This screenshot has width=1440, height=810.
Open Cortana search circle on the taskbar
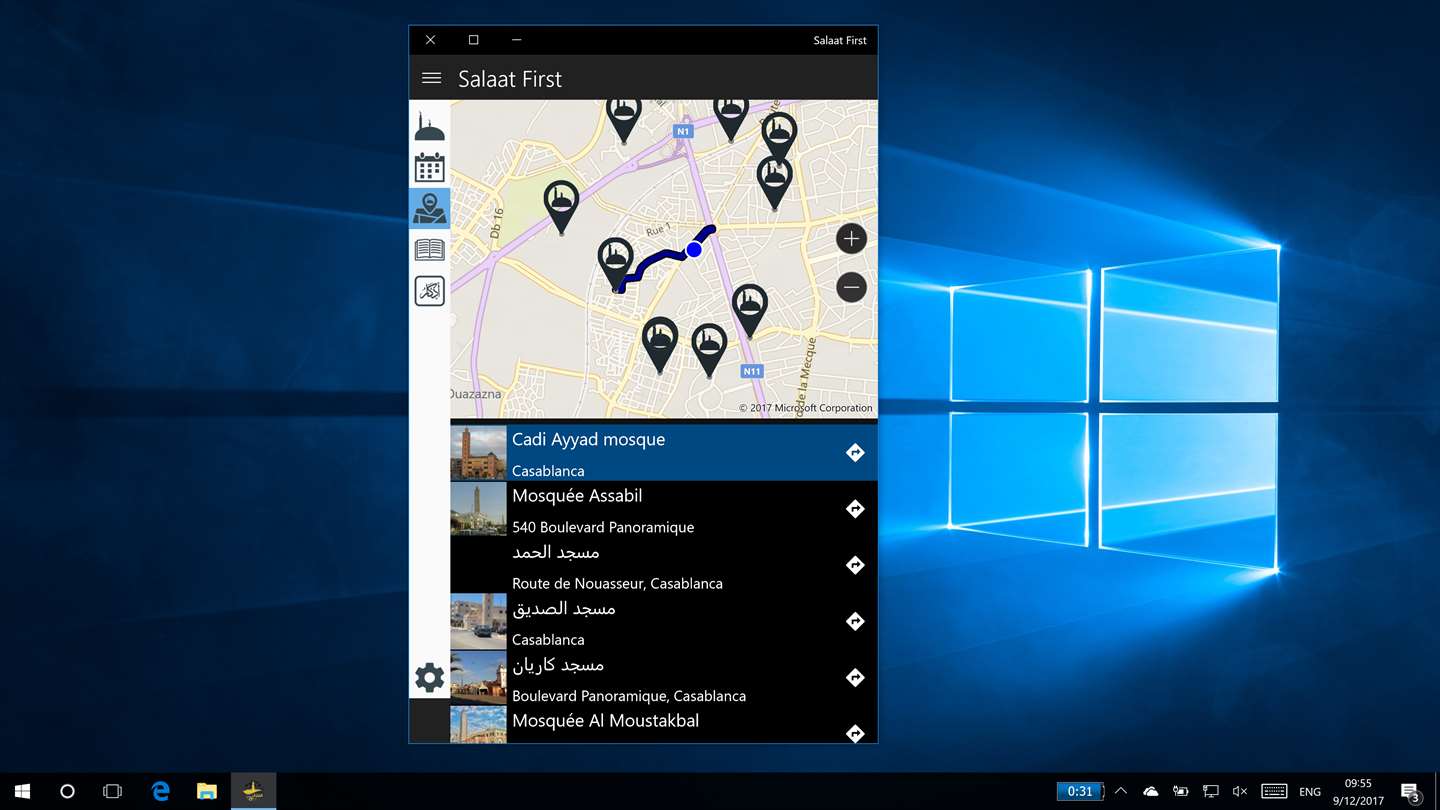point(67,791)
